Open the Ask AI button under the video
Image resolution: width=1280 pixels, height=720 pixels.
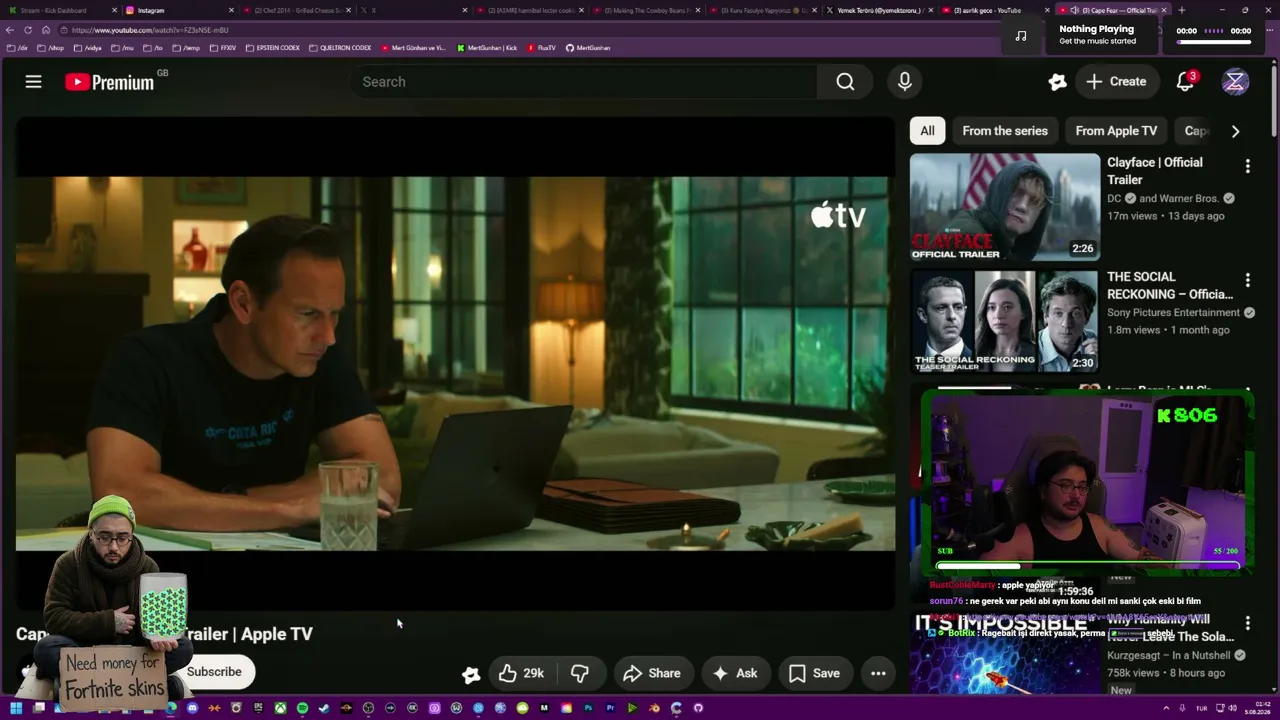[734, 673]
